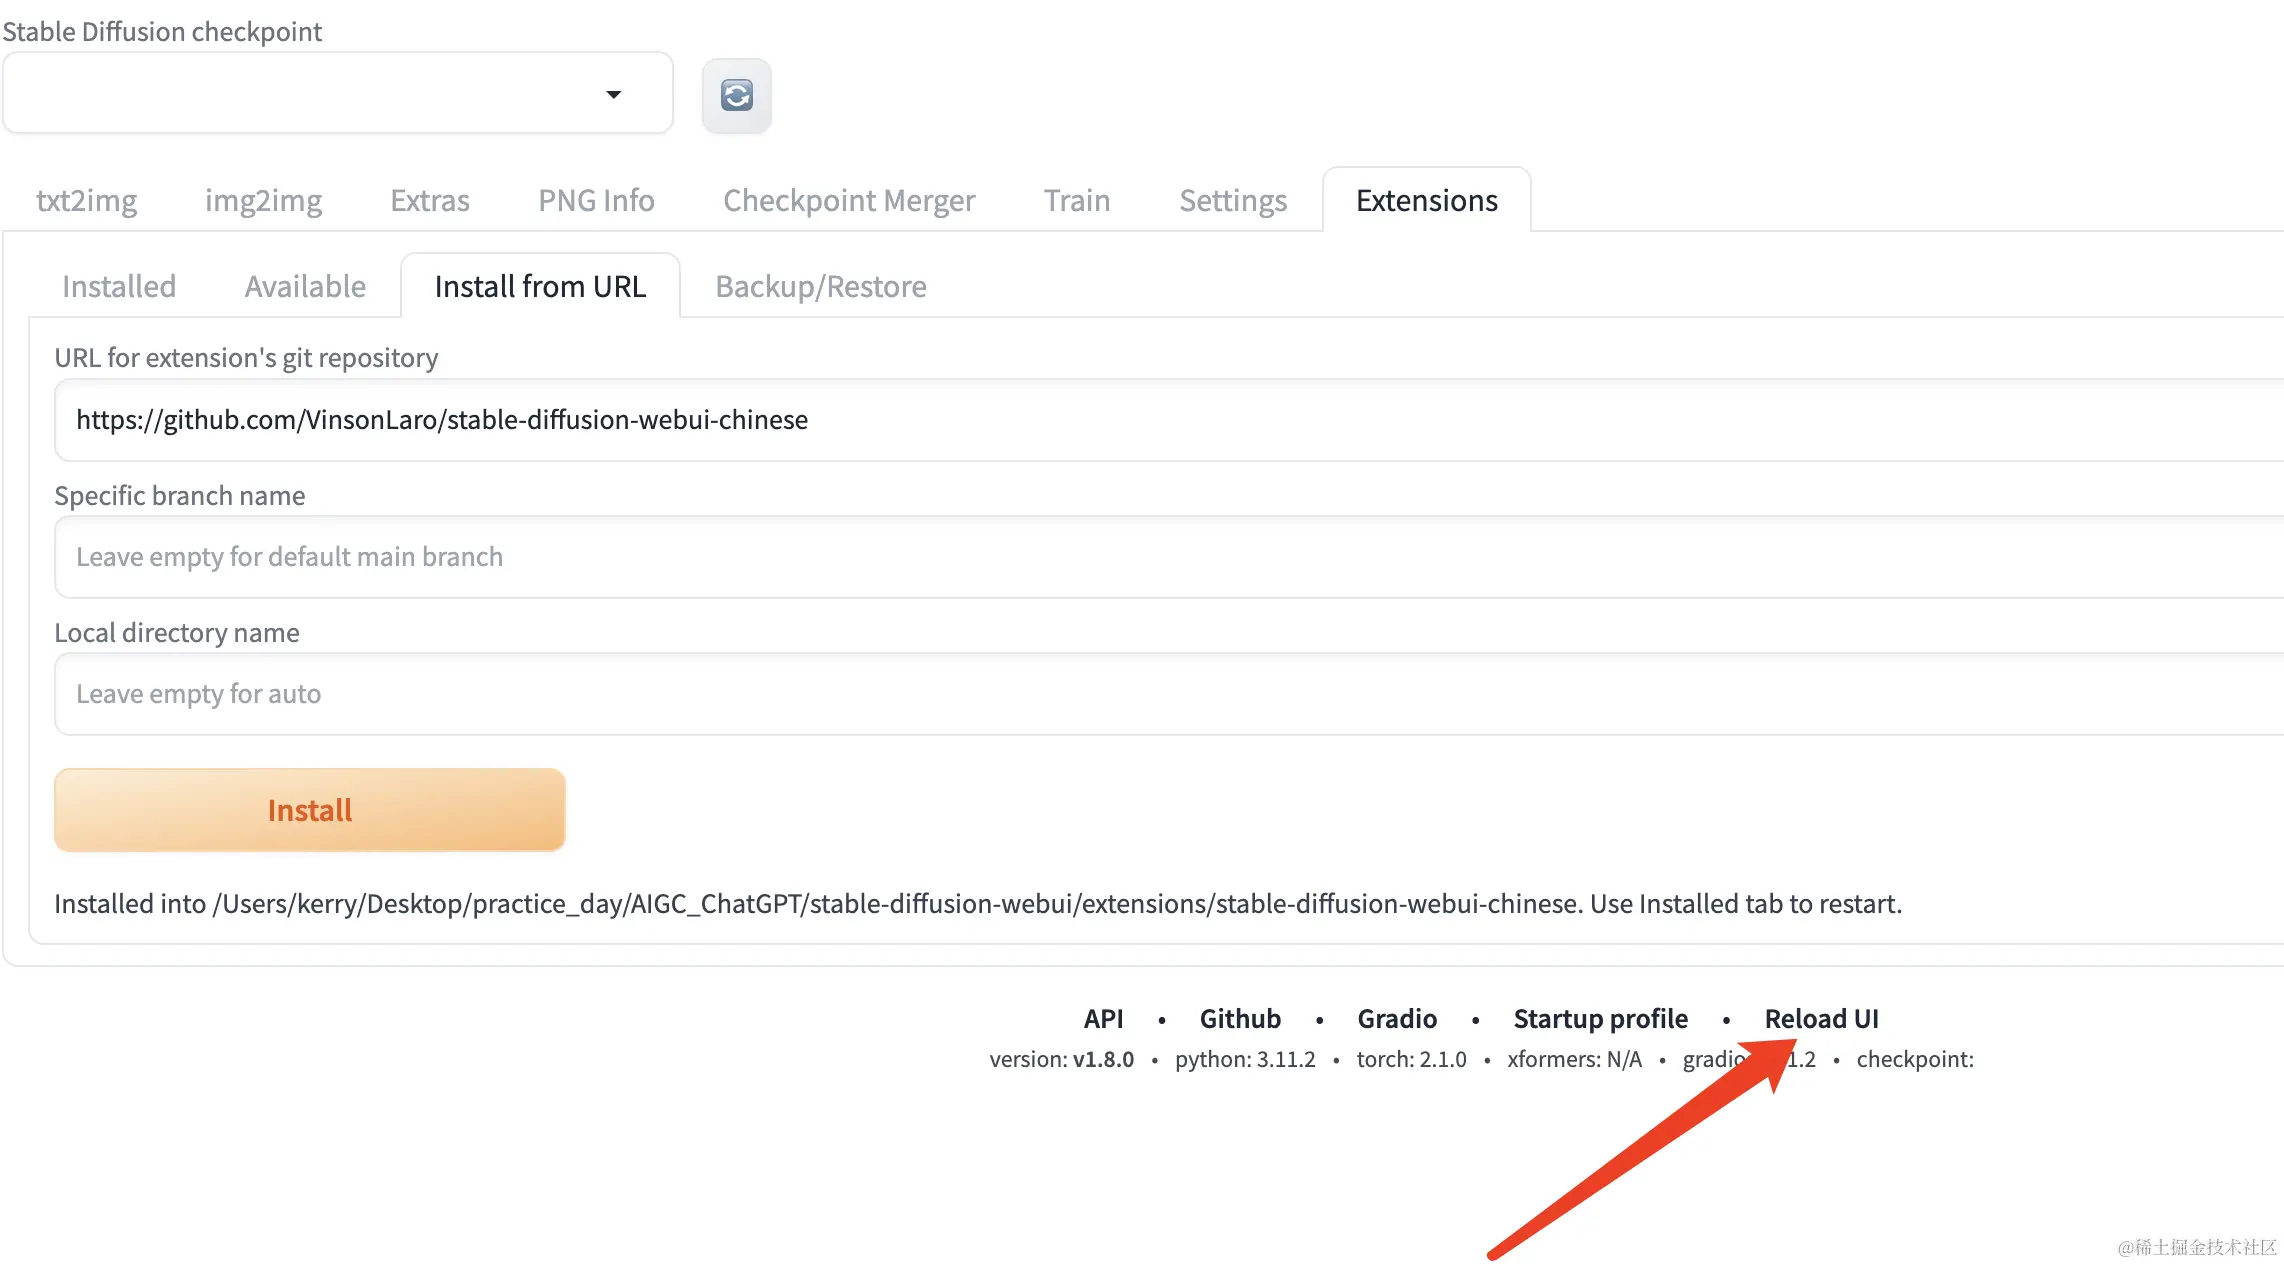This screenshot has height=1264, width=2284.
Task: Open the Github footer link
Action: tap(1239, 1018)
